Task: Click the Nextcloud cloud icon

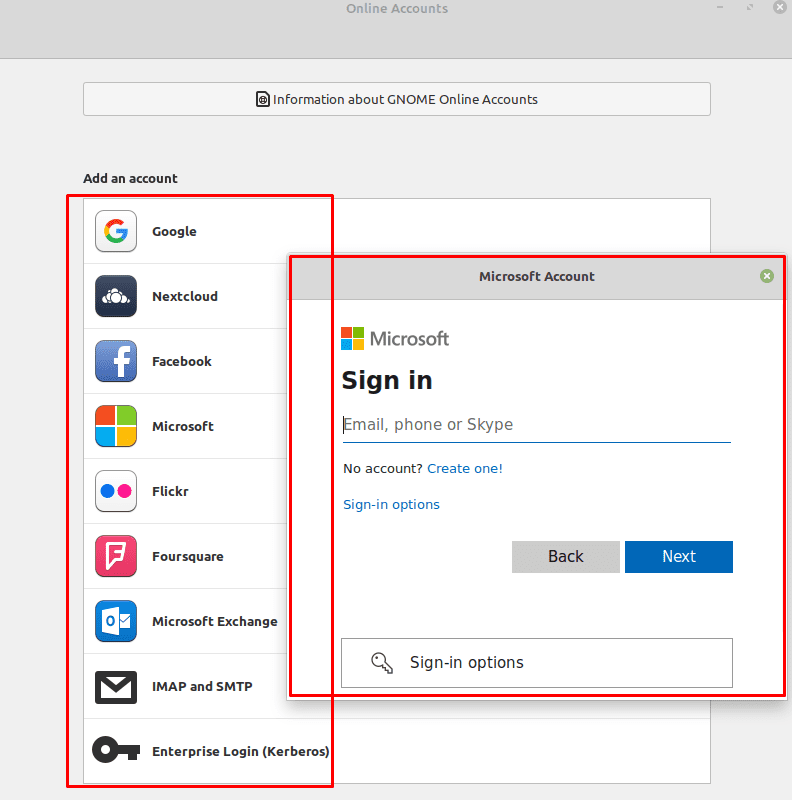Action: pos(116,296)
